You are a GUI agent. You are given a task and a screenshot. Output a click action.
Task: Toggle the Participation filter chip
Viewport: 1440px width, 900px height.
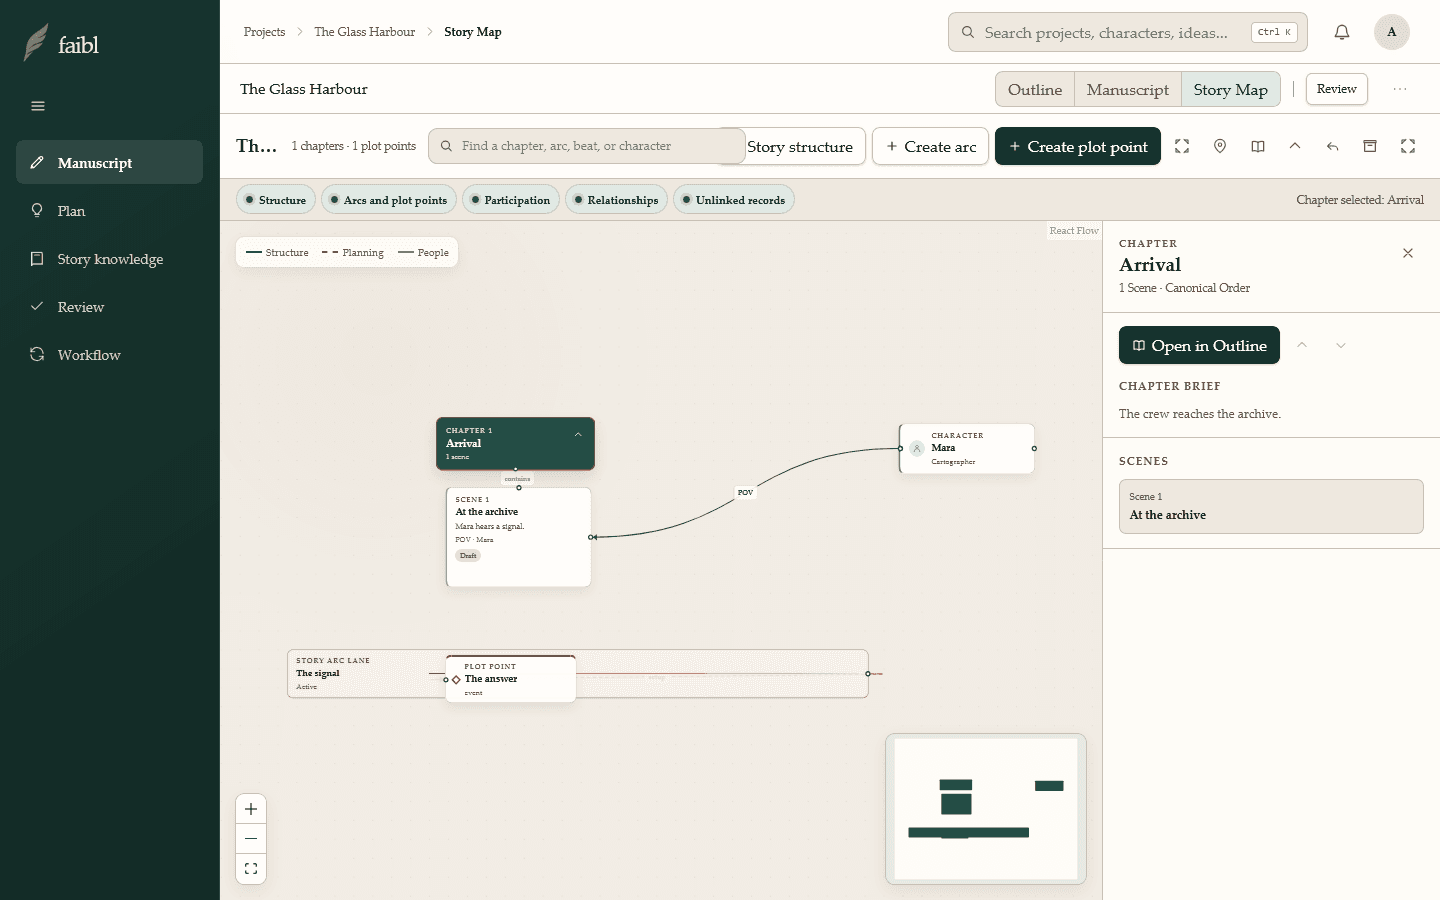510,200
